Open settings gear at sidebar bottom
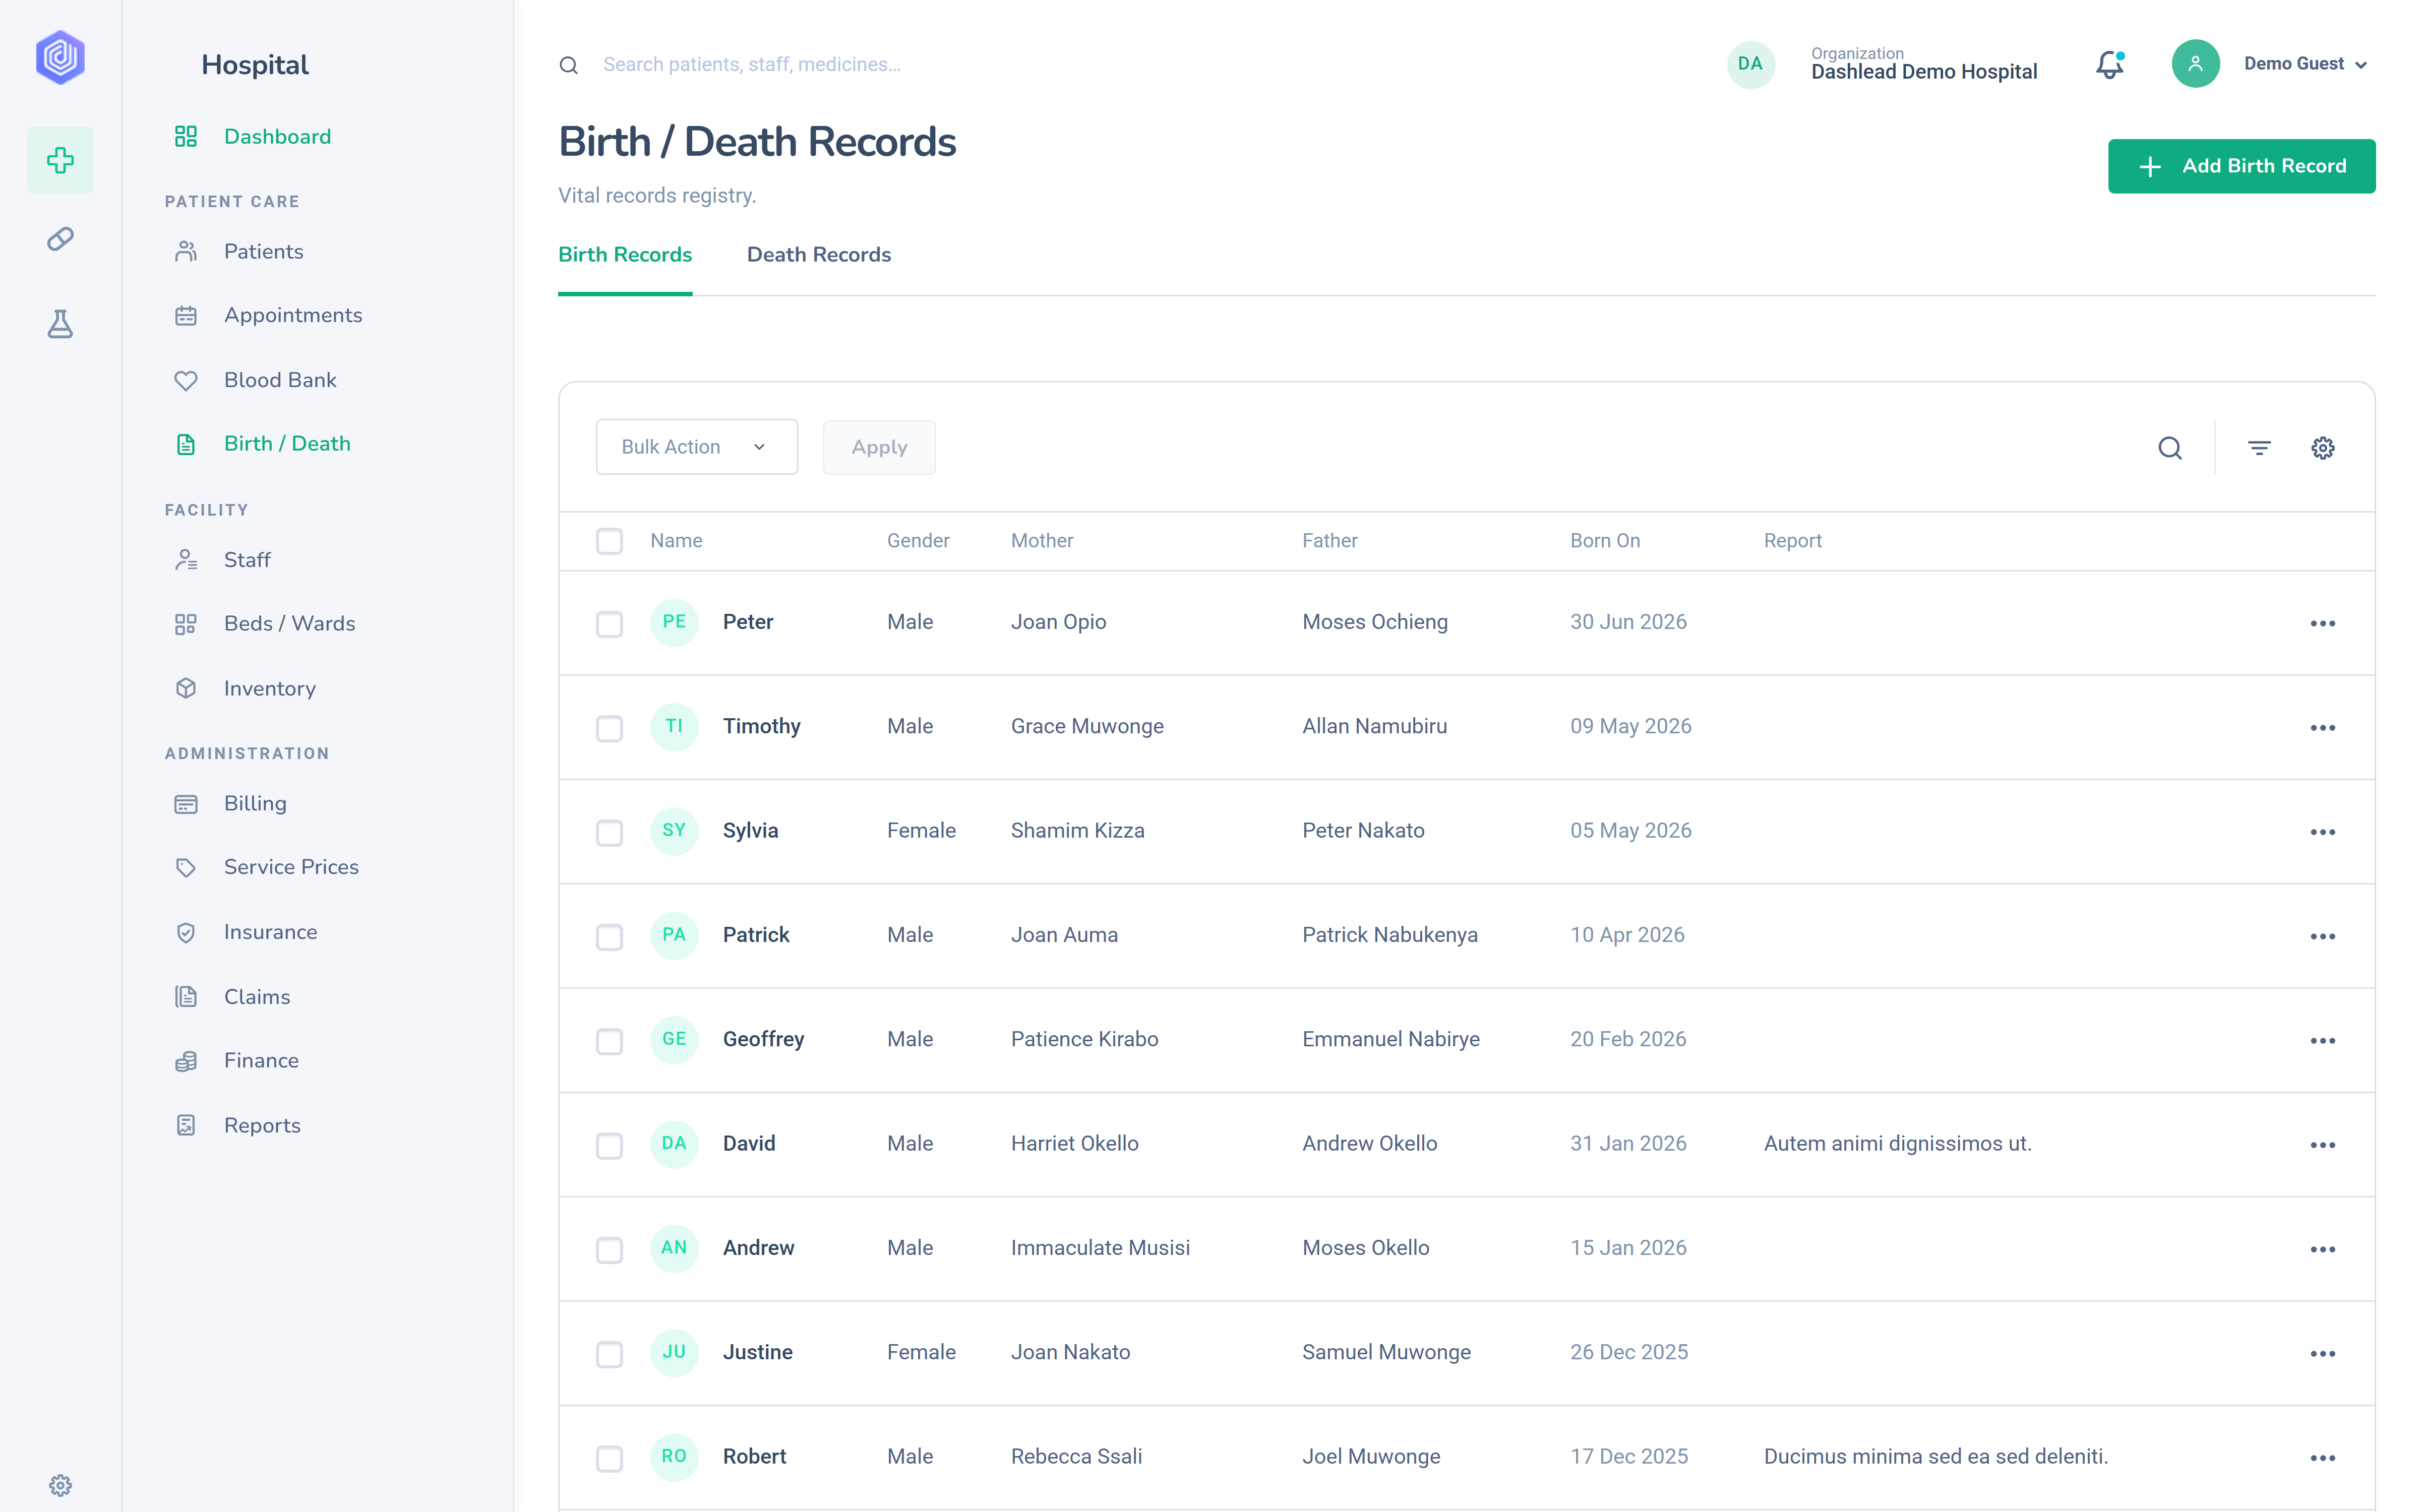The width and height of the screenshot is (2420, 1512). [60, 1485]
